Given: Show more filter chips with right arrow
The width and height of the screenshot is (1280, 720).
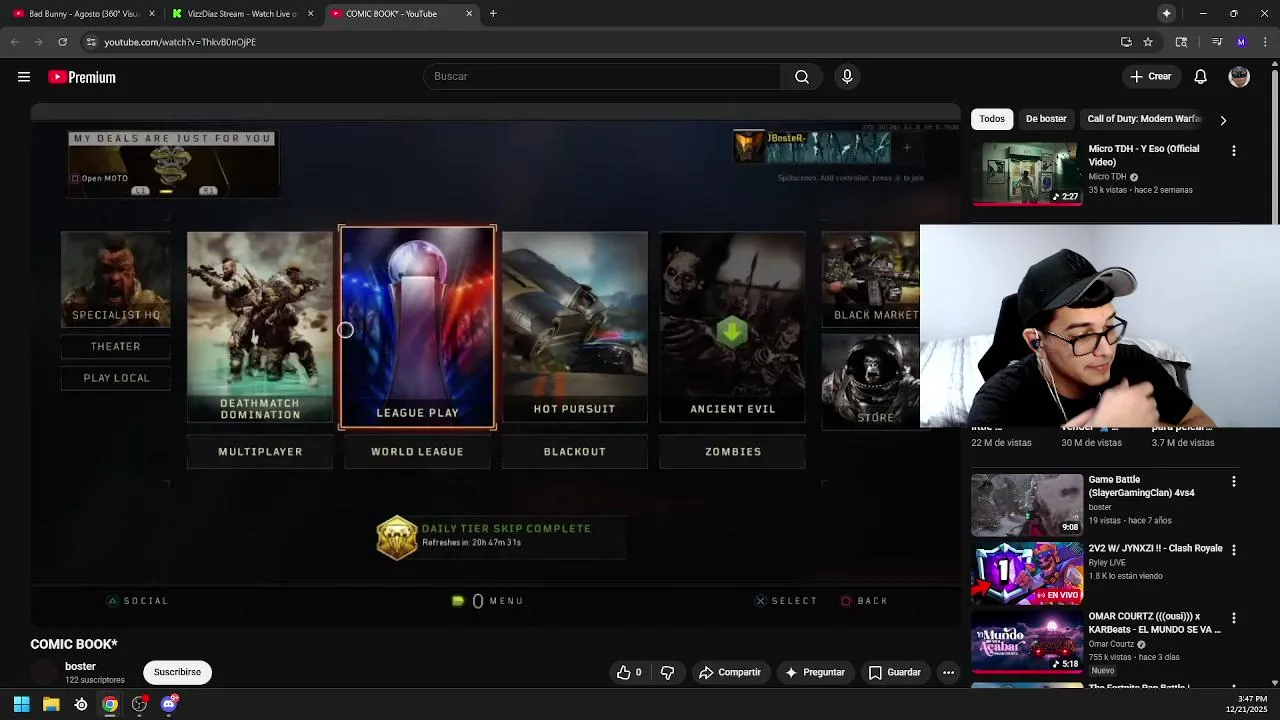Looking at the screenshot, I should pos(1223,120).
